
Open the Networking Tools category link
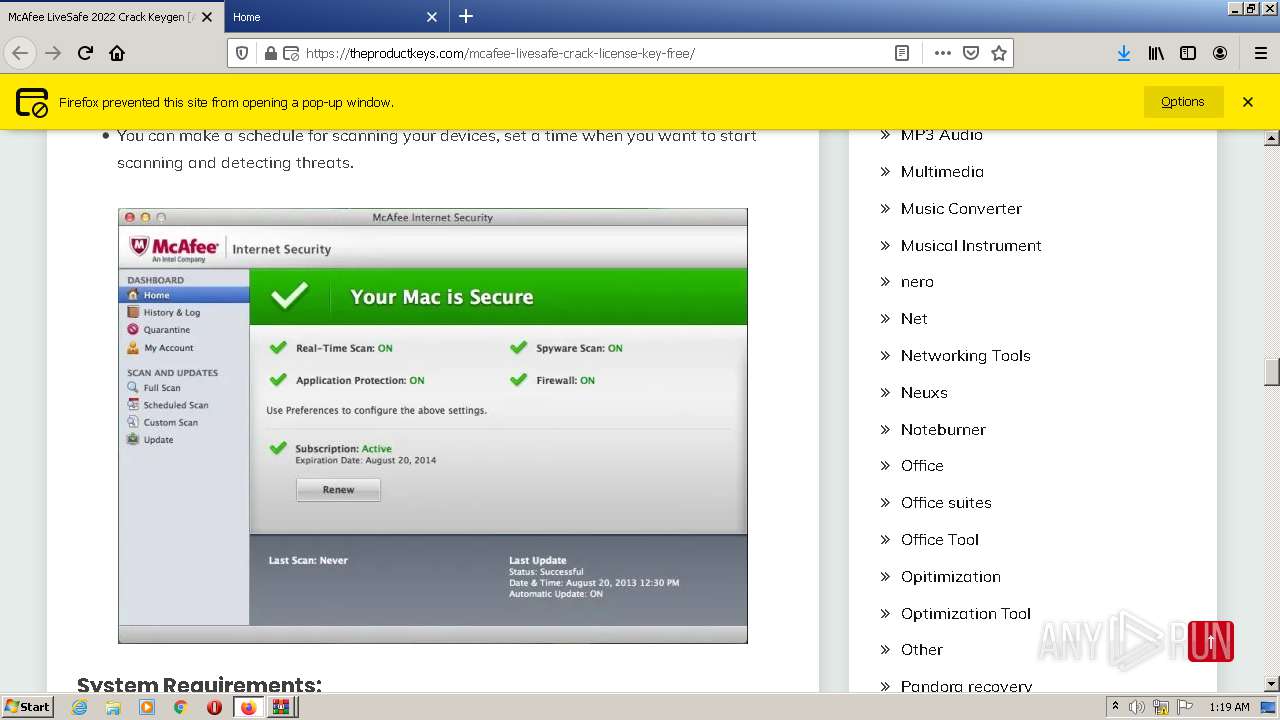965,356
